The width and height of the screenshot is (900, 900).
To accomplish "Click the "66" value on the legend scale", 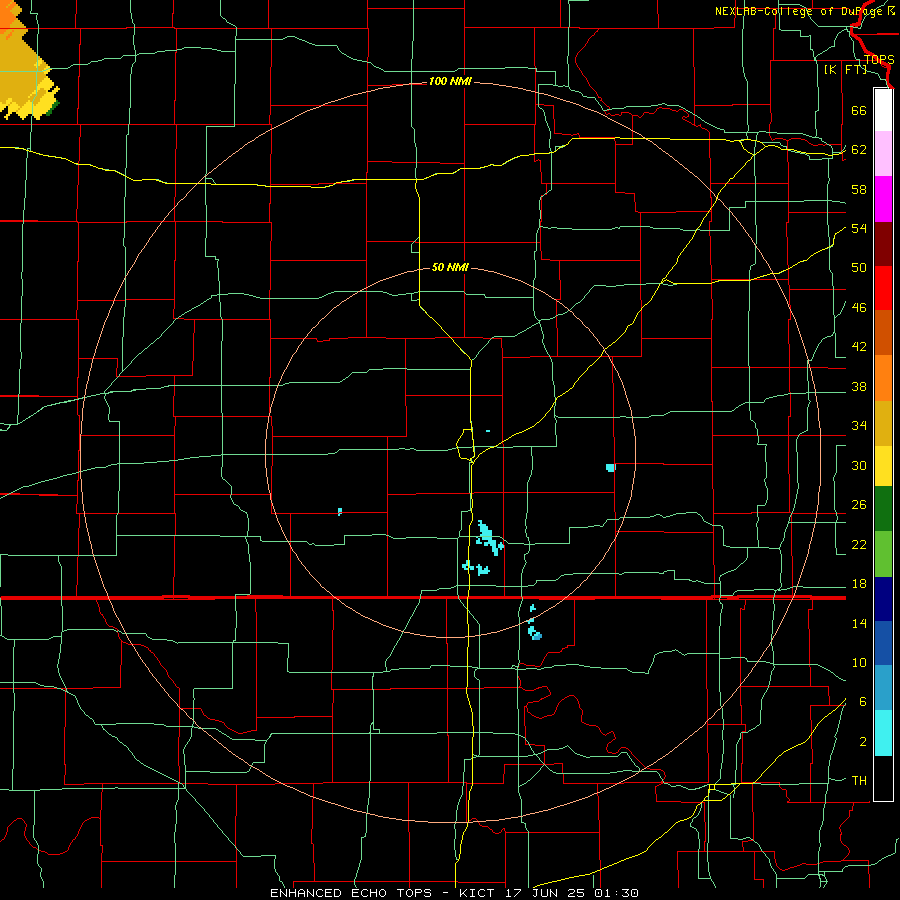I will click(859, 110).
